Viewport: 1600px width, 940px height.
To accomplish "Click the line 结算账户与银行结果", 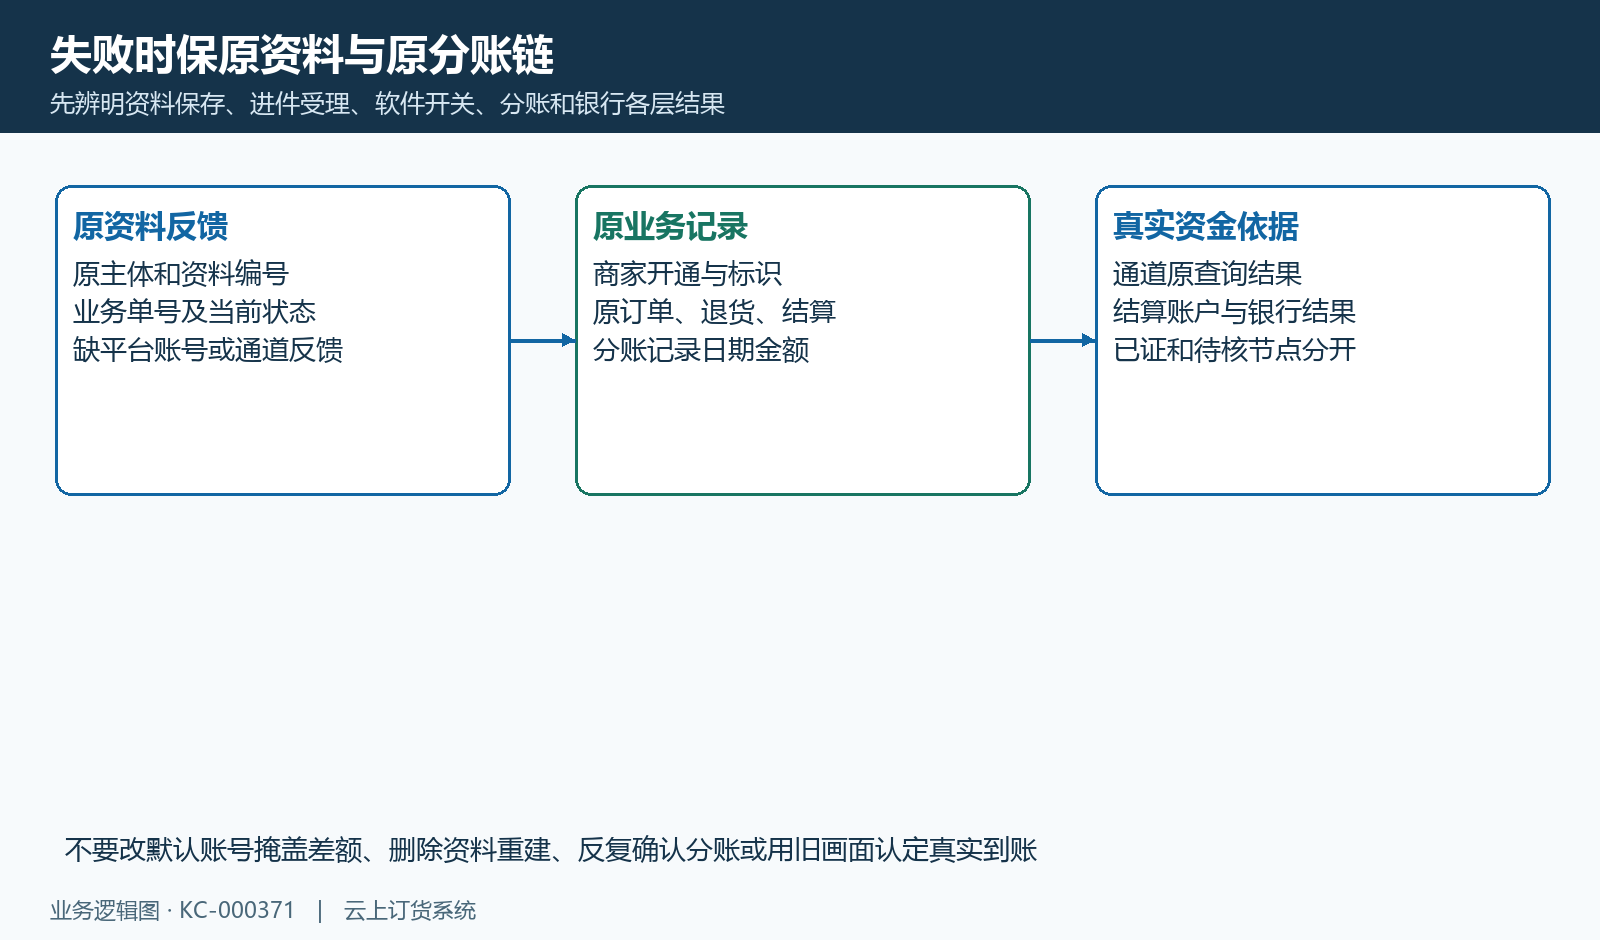I will pos(1234,312).
